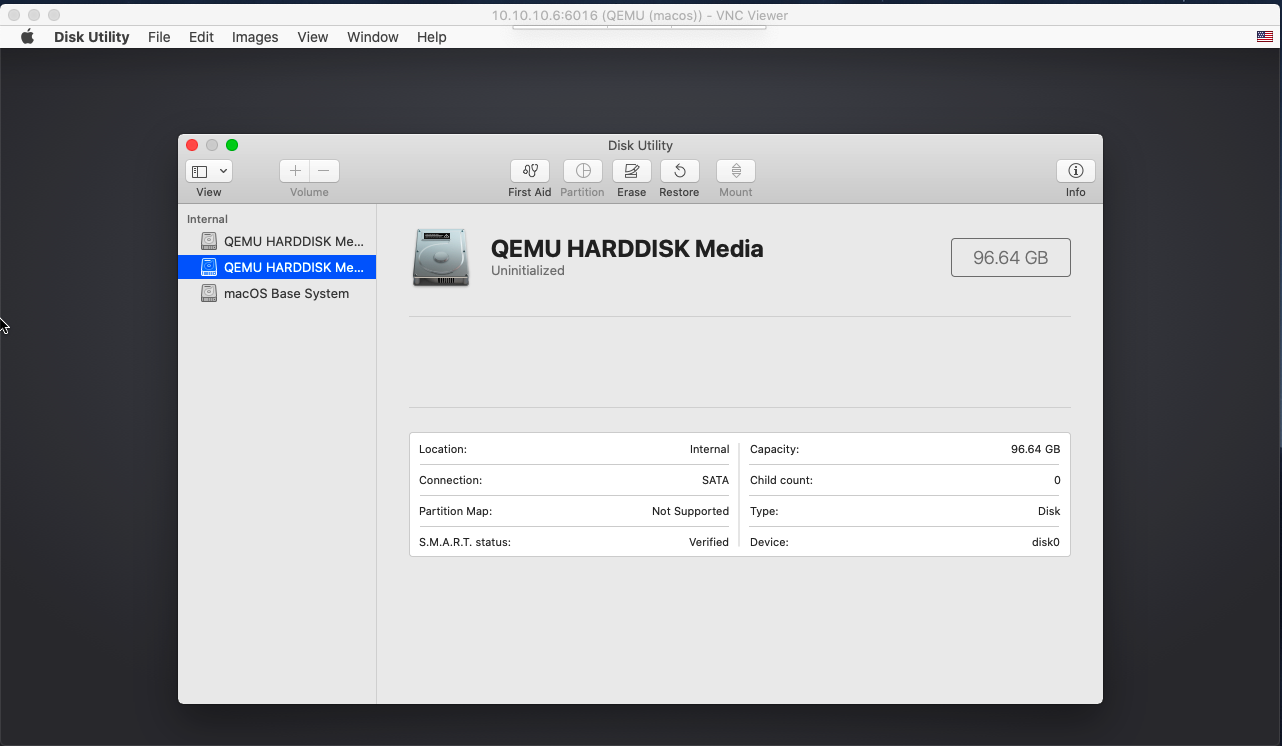Click the Partition pie icon

[582, 171]
